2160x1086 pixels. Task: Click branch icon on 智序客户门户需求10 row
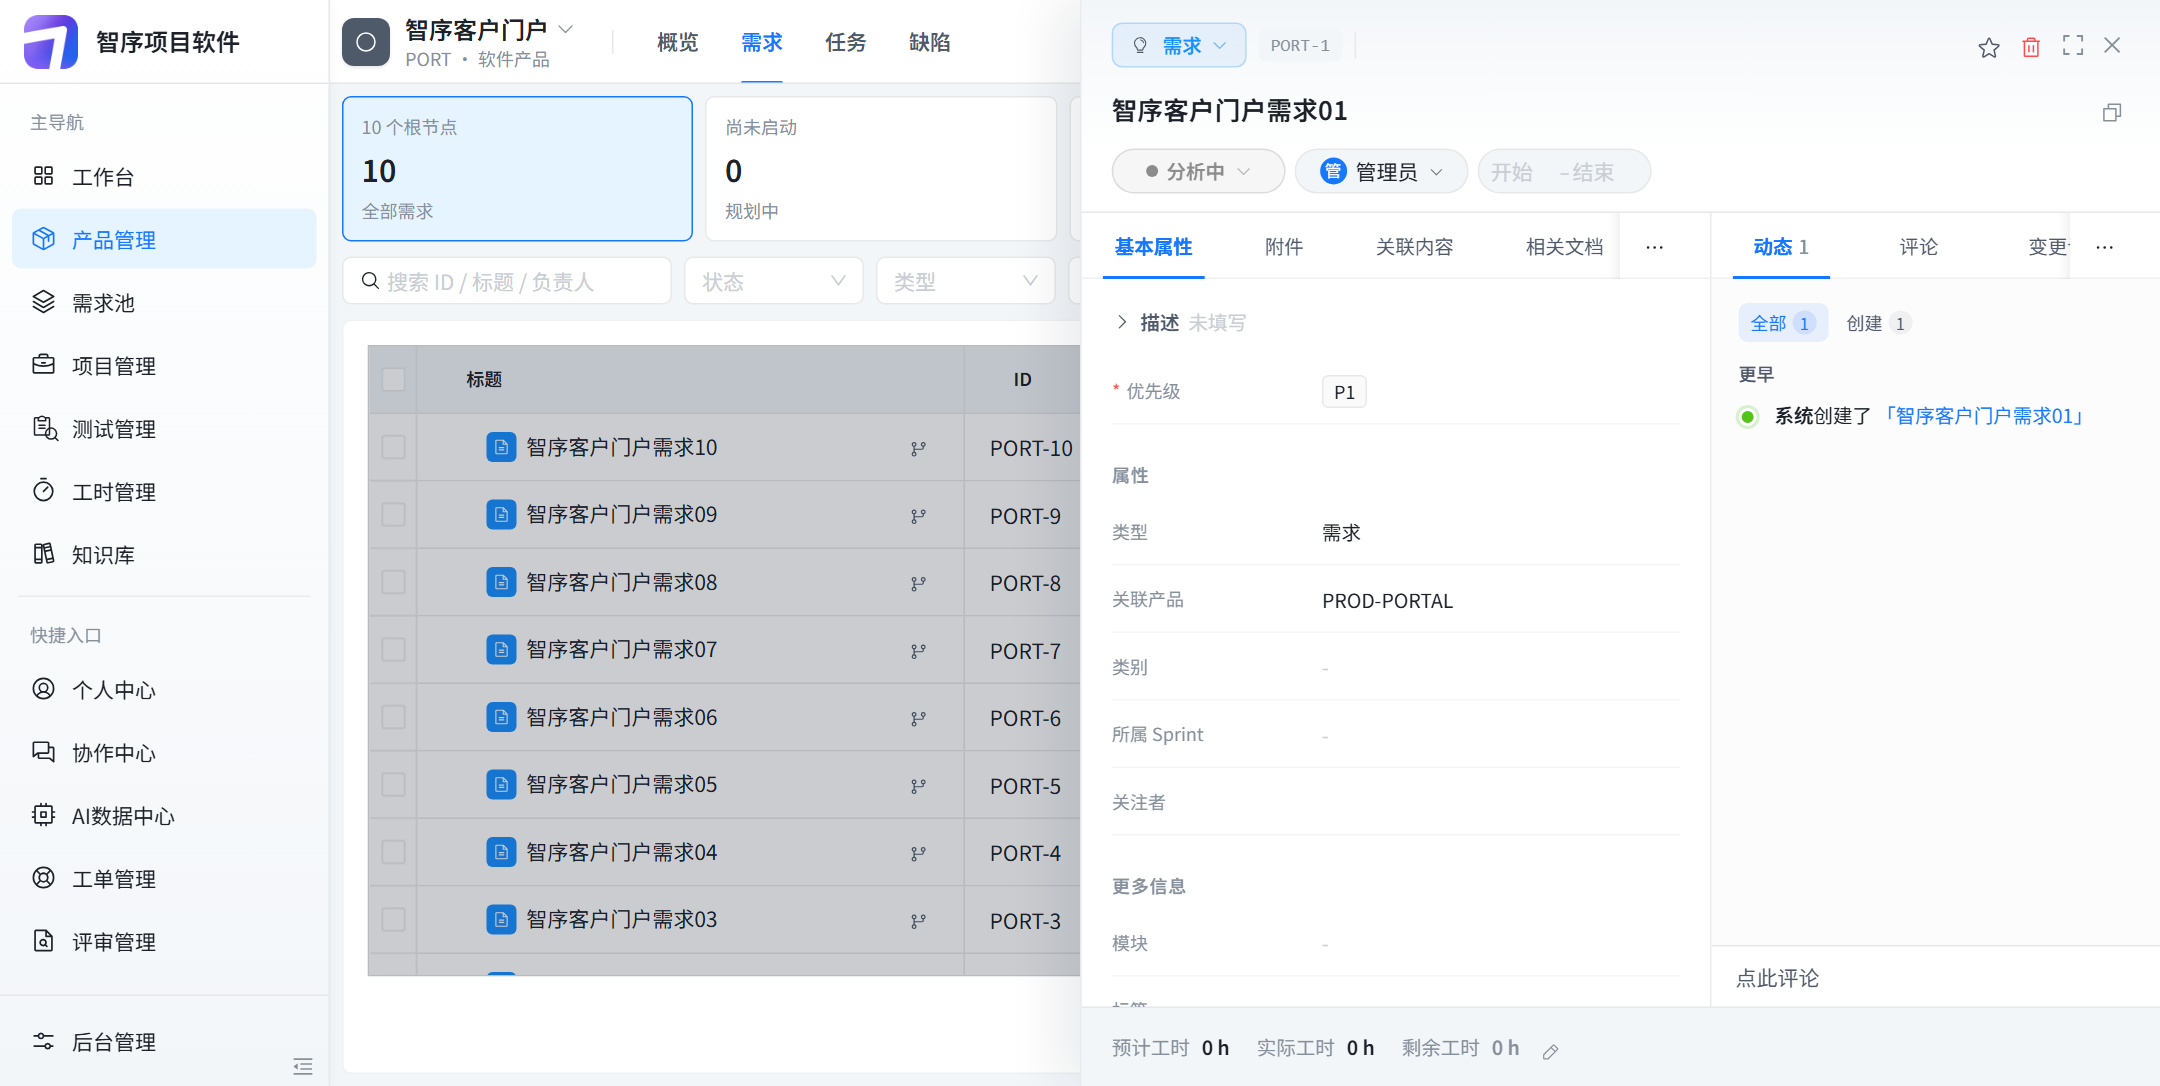click(x=918, y=449)
